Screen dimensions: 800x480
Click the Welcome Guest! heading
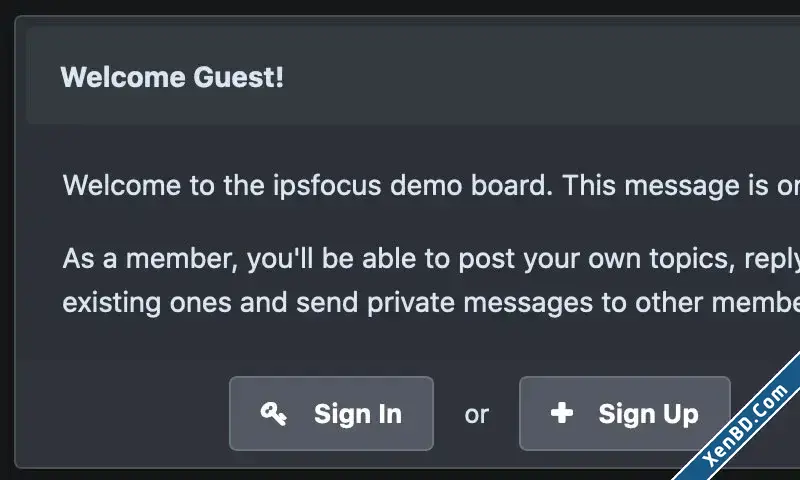[172, 78]
